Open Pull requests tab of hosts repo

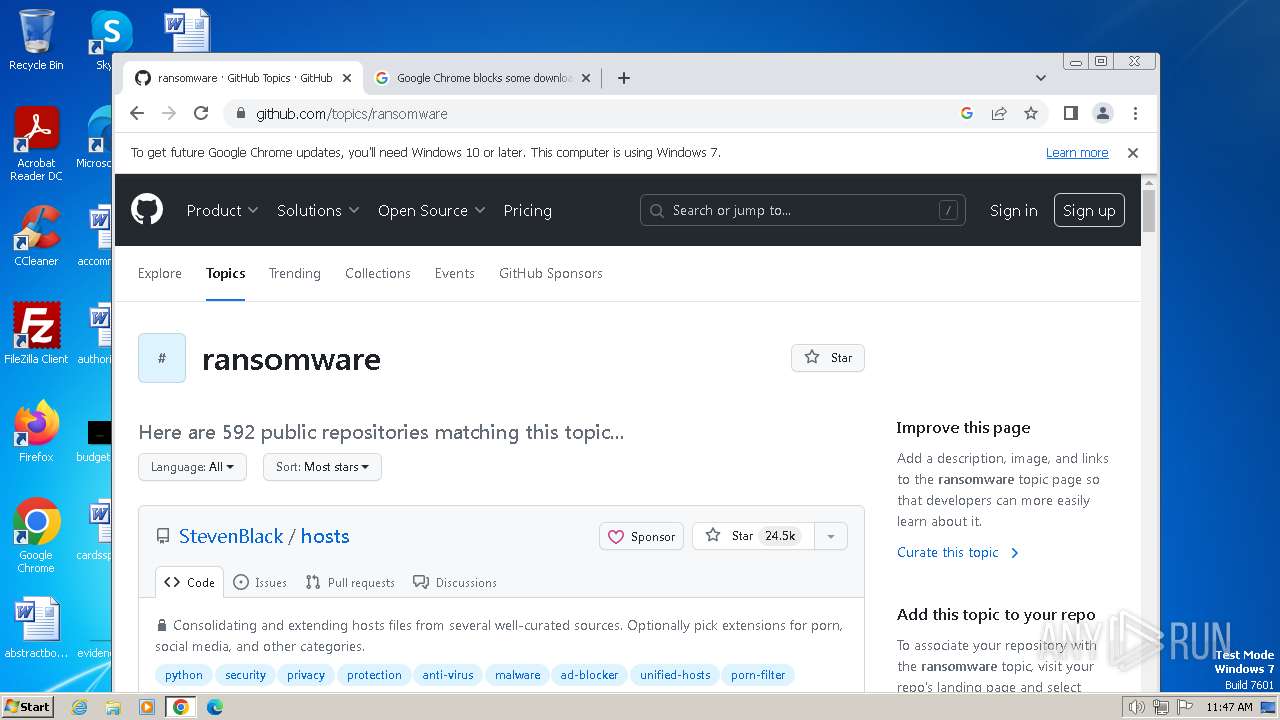(x=350, y=582)
